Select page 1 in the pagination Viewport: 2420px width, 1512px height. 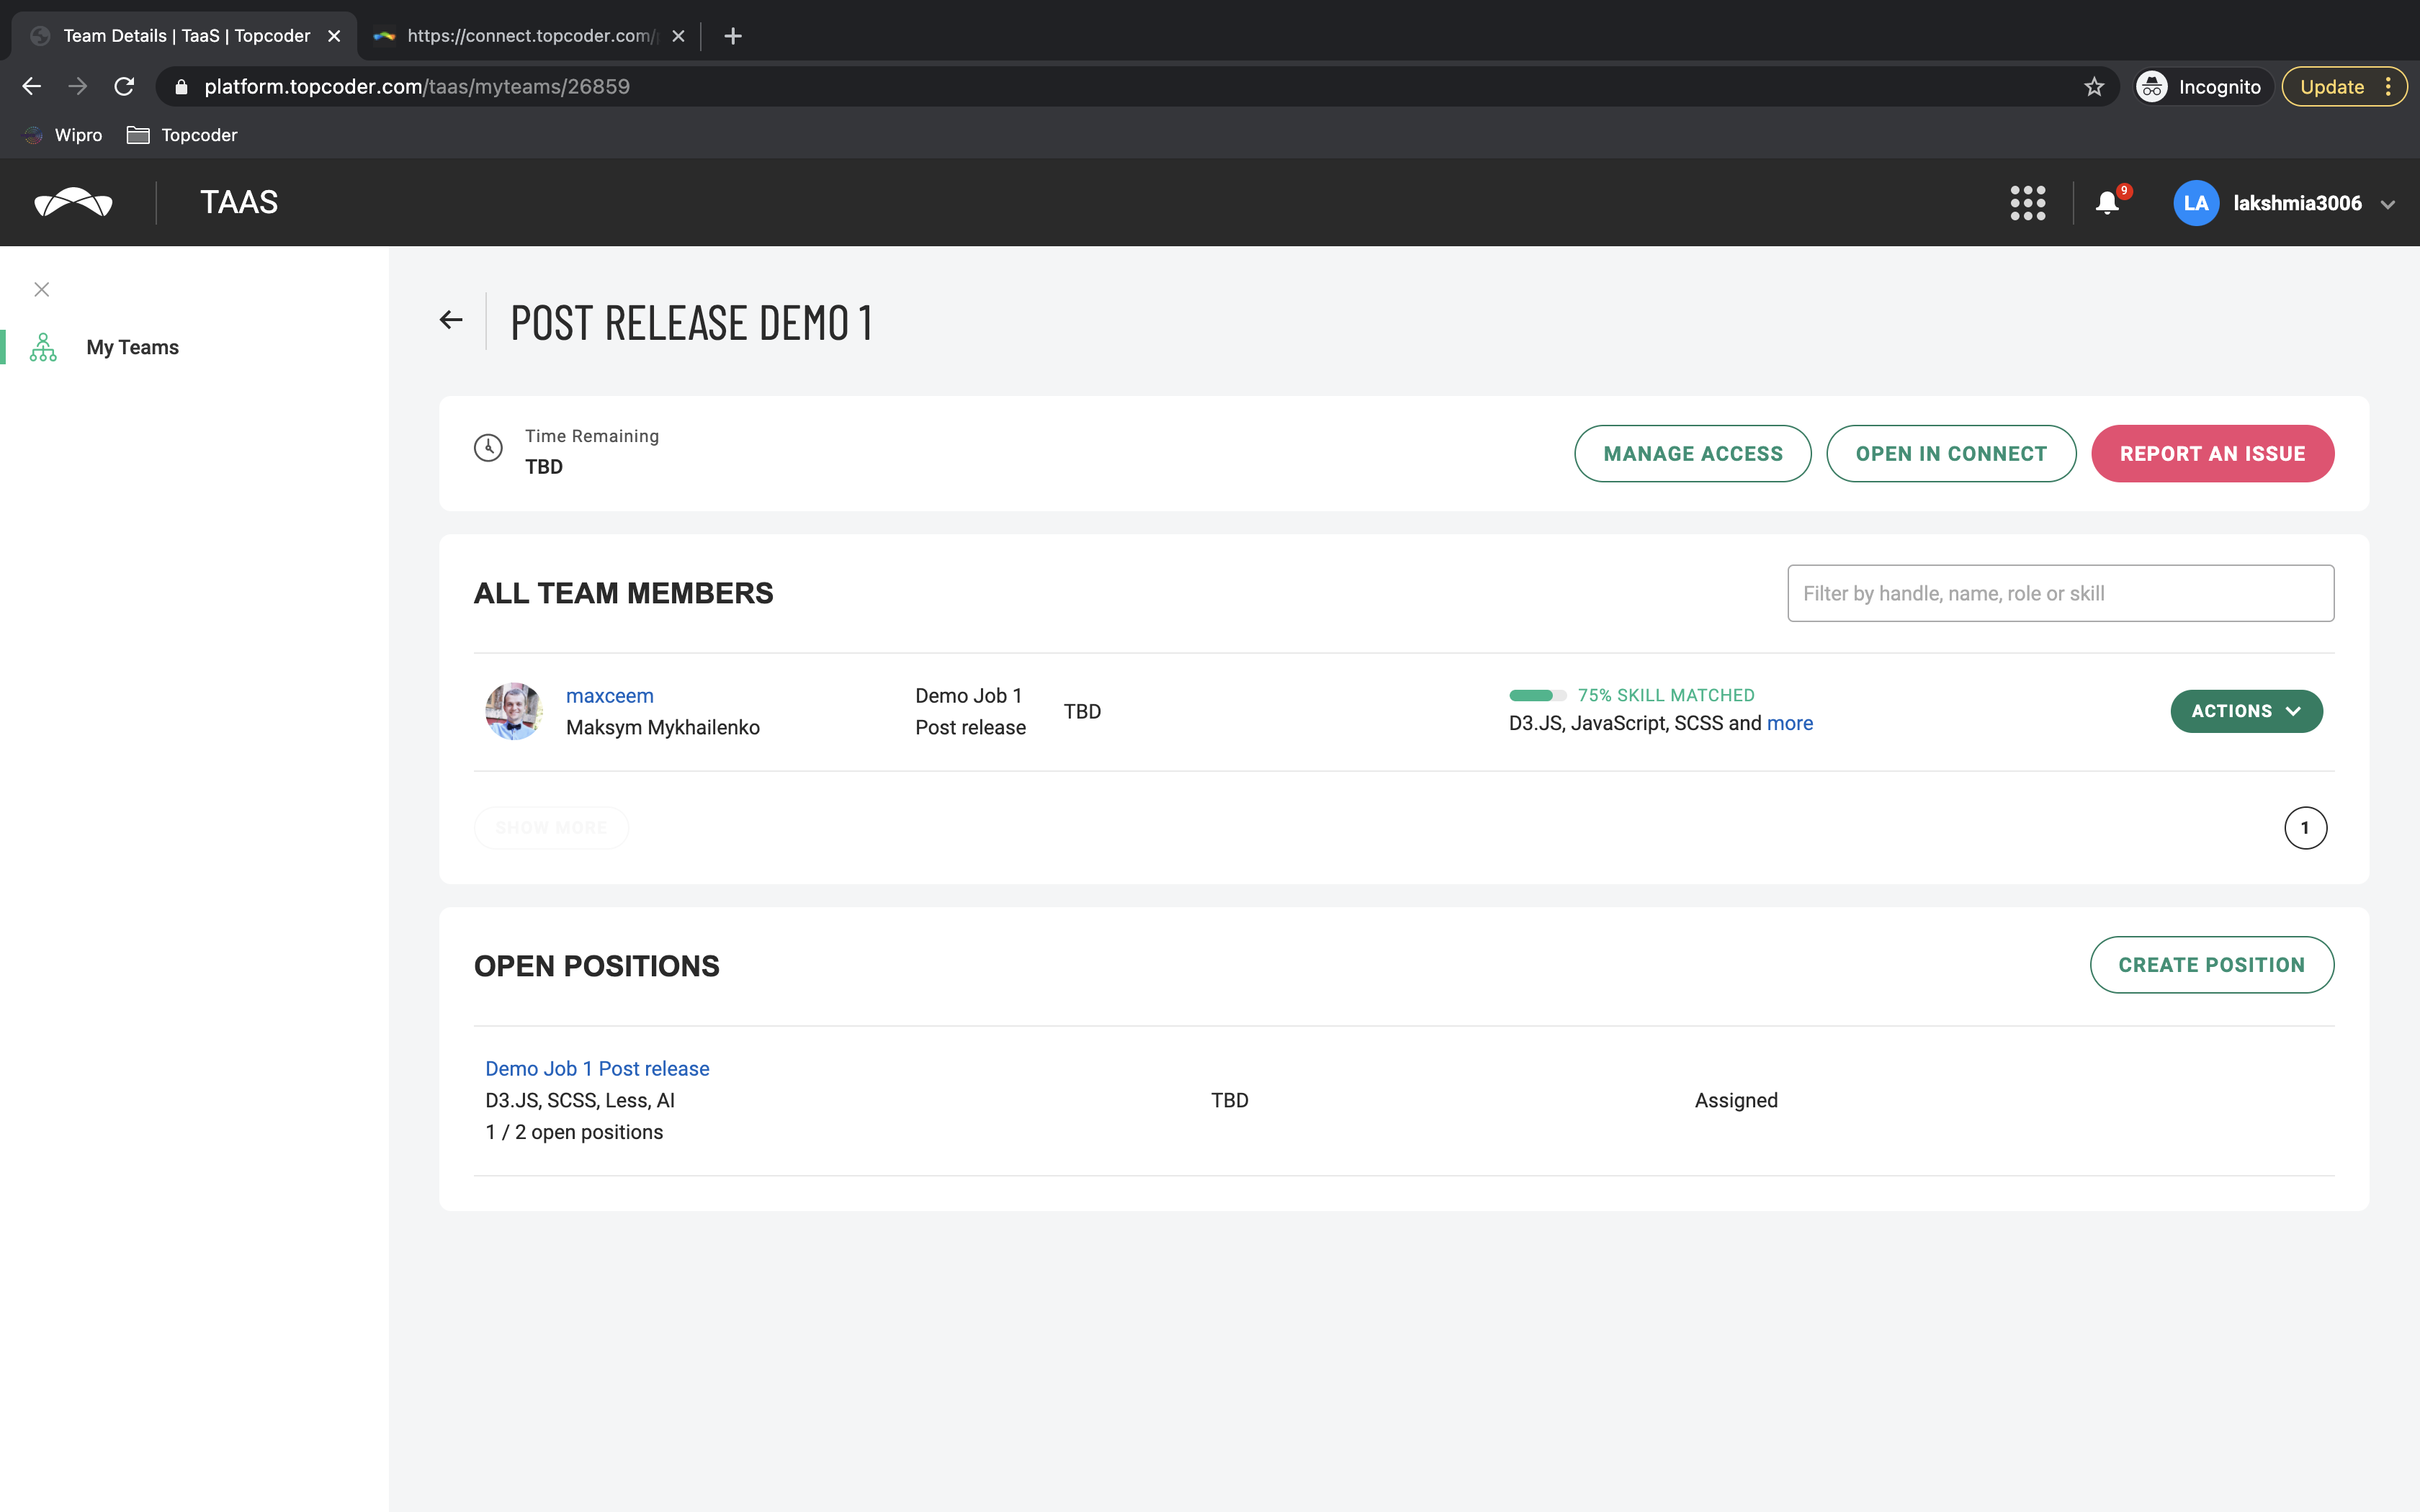pyautogui.click(x=2305, y=828)
